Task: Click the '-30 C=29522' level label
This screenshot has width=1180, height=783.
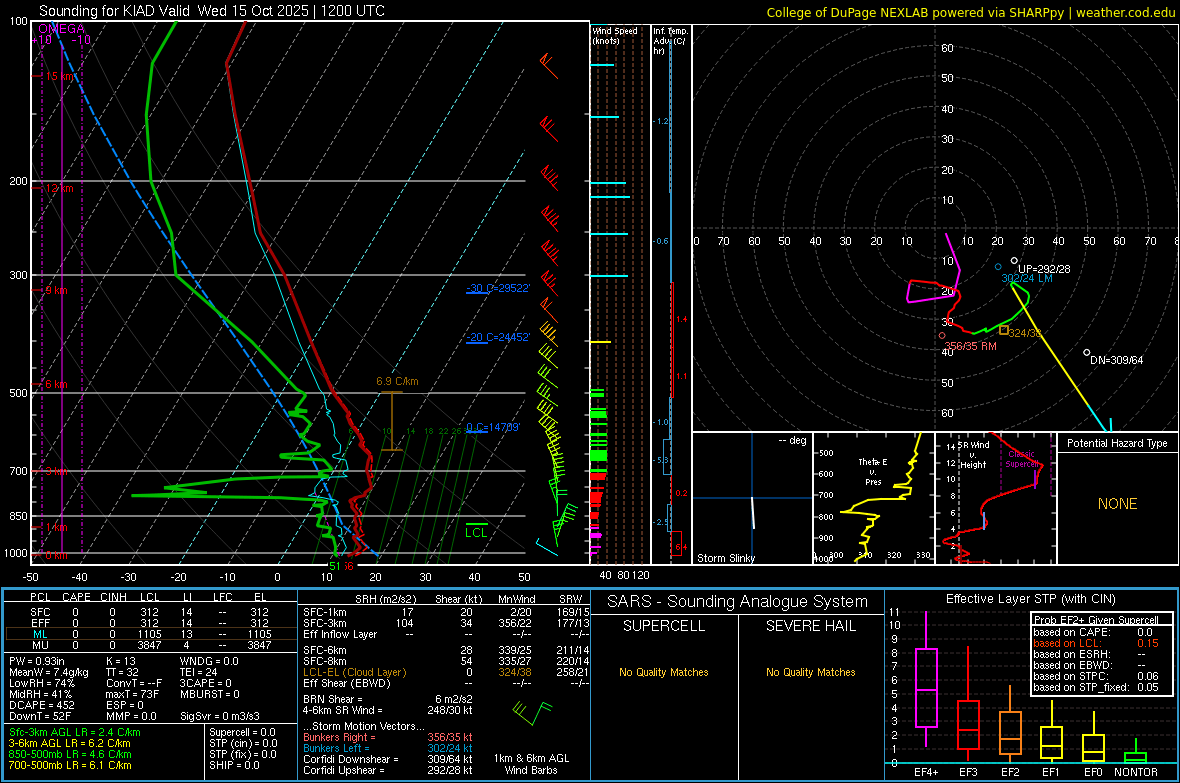Action: tap(498, 288)
